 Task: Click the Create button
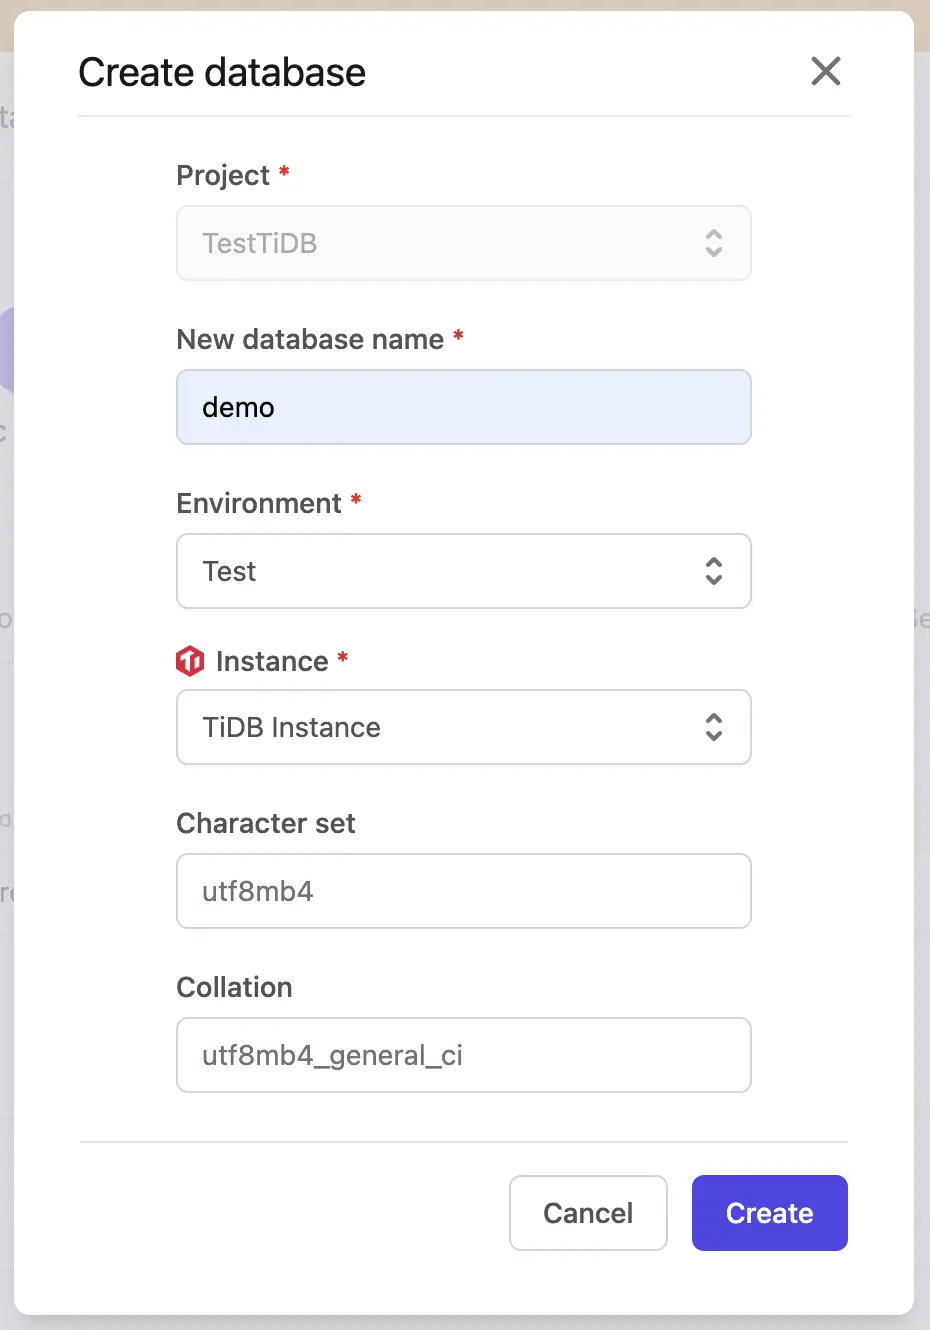coord(770,1213)
